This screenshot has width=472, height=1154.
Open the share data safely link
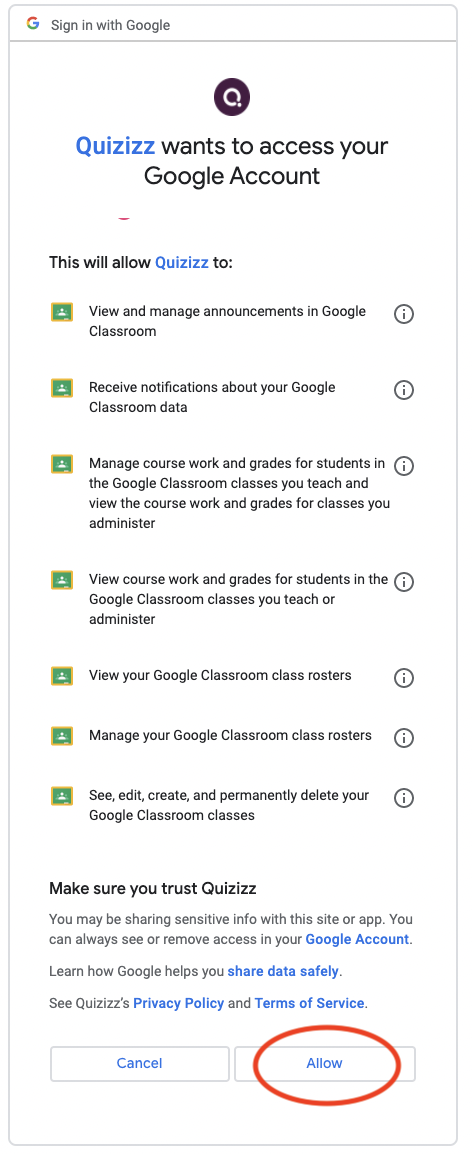tap(283, 971)
